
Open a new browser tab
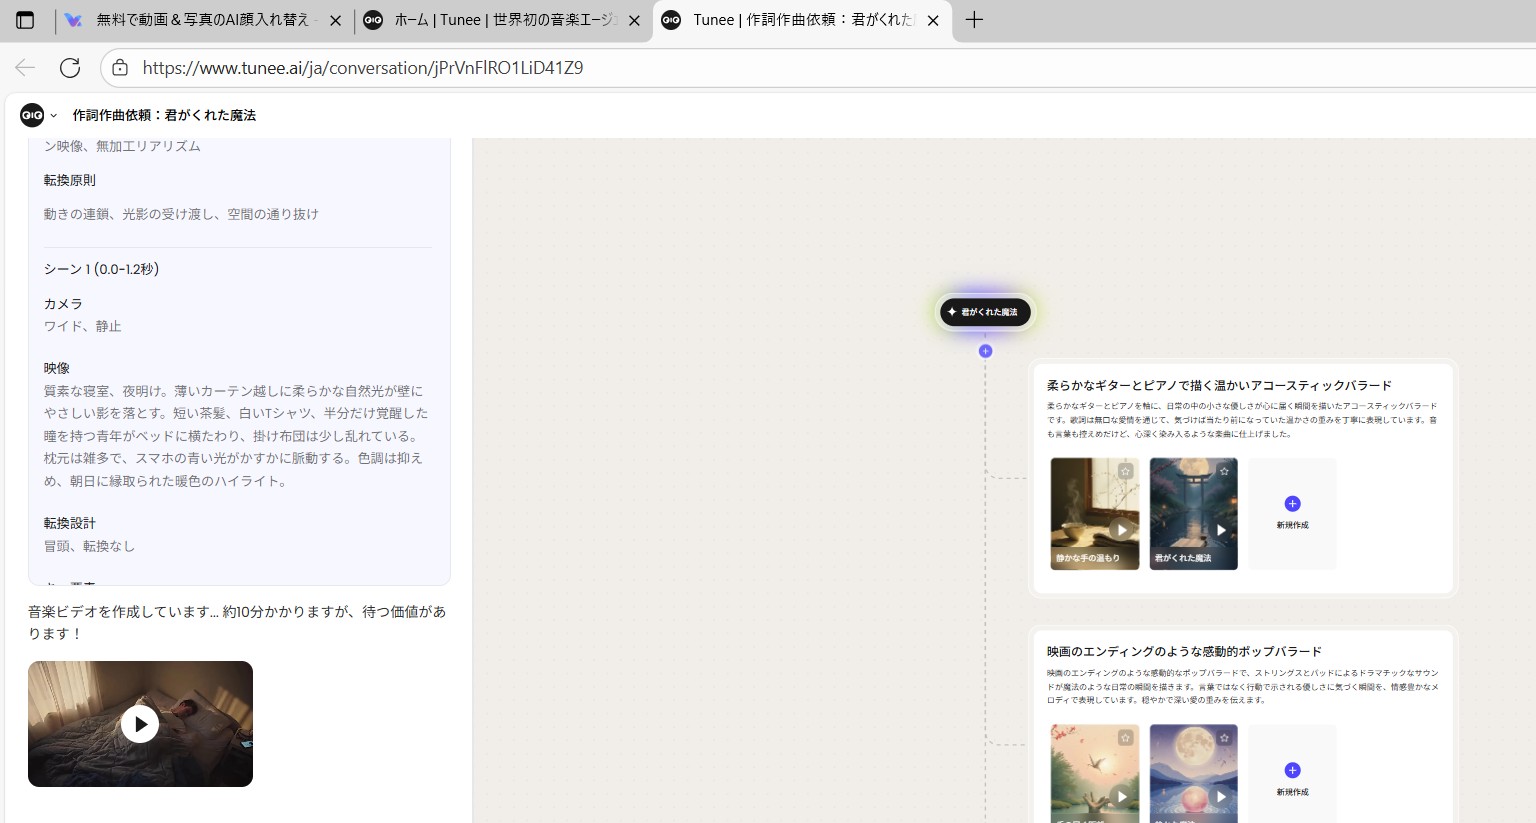[x=974, y=20]
